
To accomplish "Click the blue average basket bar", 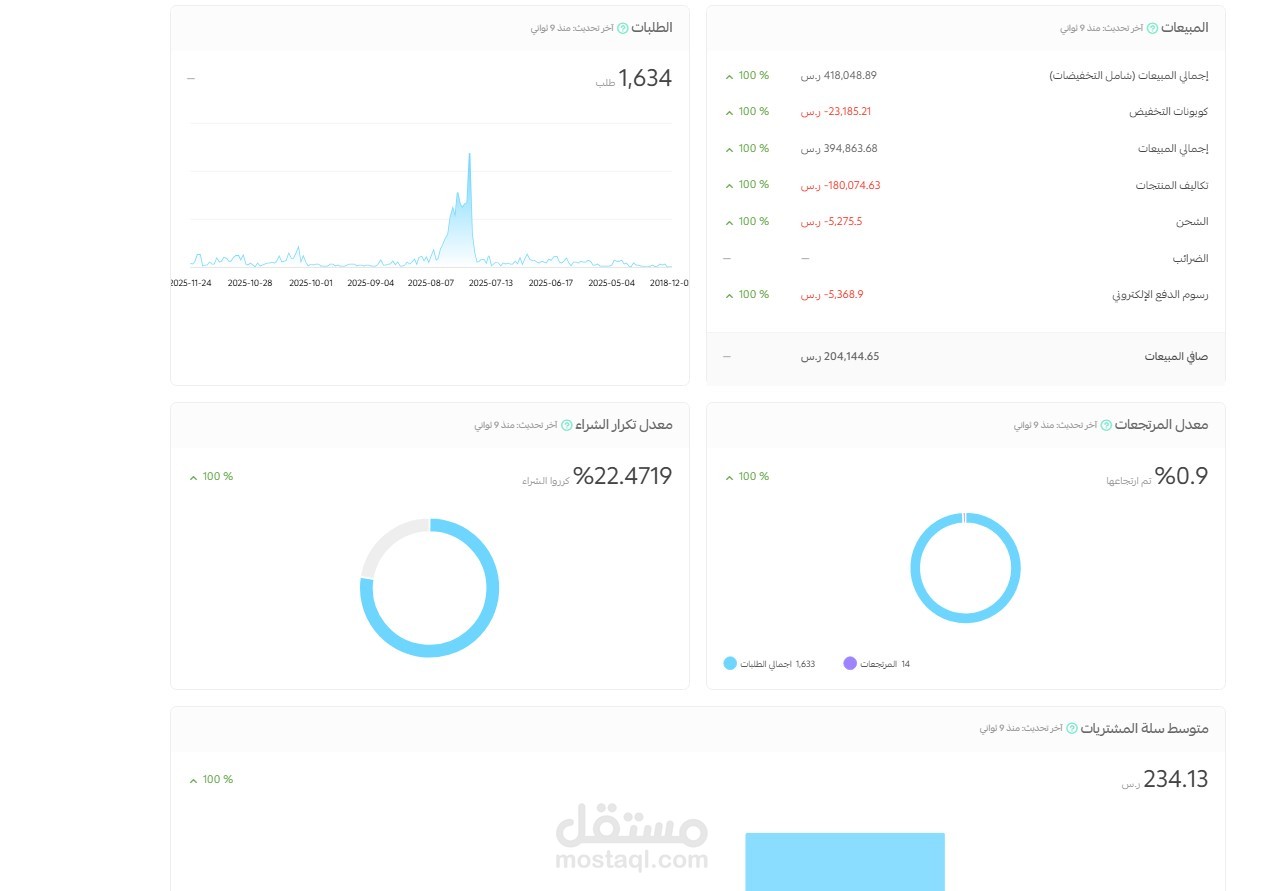I will pos(845,861).
